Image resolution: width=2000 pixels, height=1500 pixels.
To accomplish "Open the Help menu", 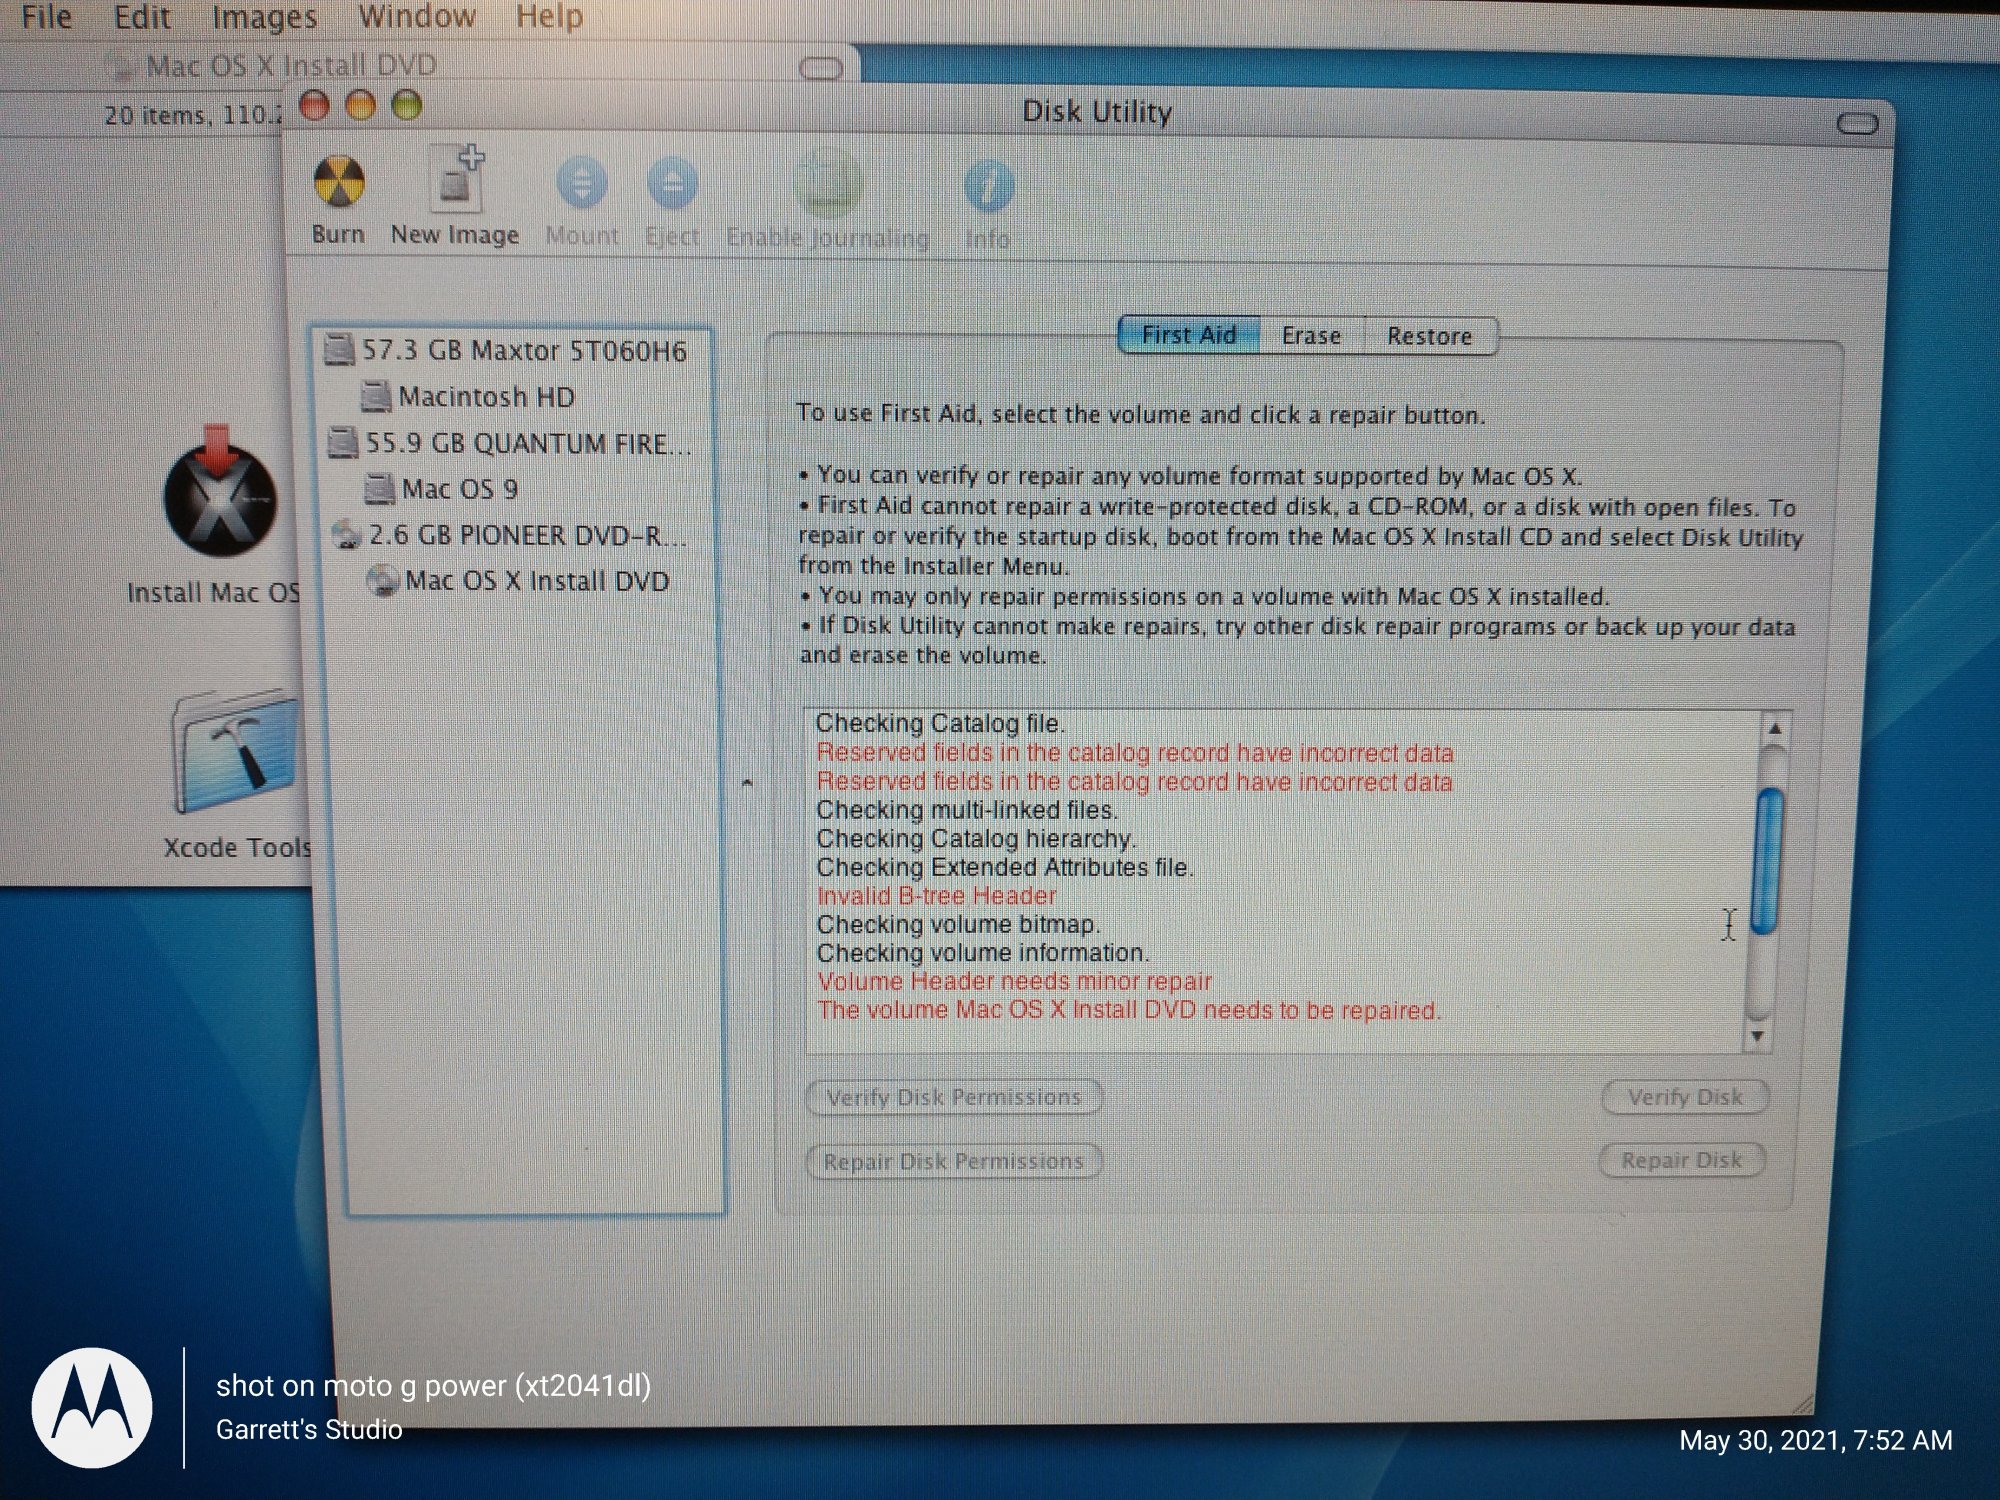I will pyautogui.click(x=549, y=17).
